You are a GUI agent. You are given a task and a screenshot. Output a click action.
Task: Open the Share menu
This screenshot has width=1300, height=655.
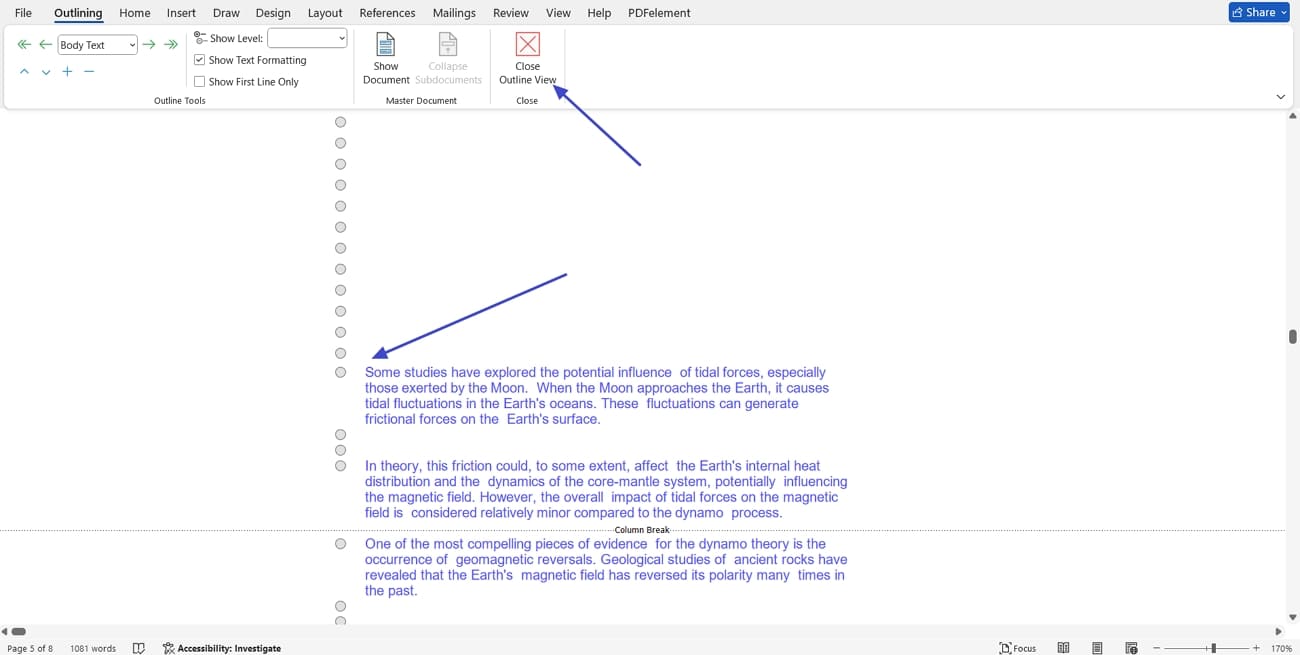click(1258, 12)
